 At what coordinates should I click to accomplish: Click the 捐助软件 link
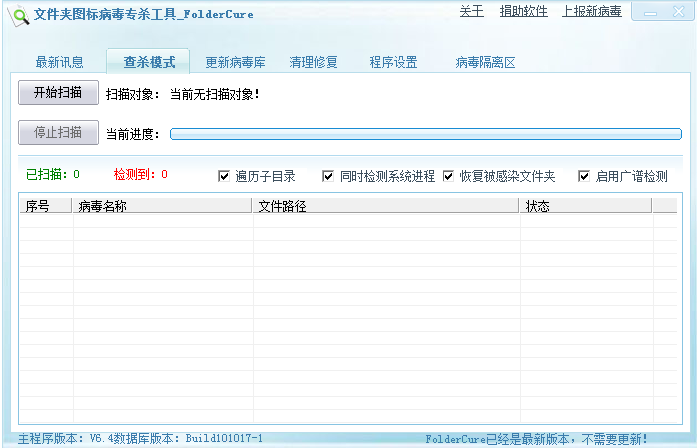(x=523, y=11)
